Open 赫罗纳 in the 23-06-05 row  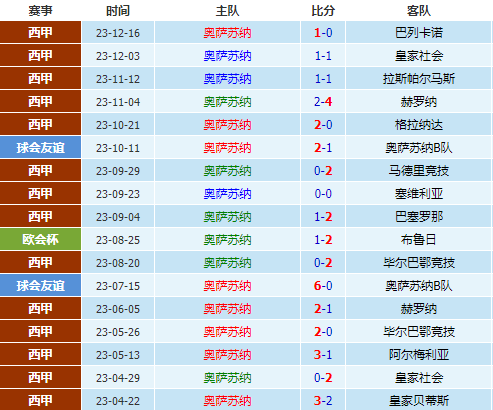point(419,309)
